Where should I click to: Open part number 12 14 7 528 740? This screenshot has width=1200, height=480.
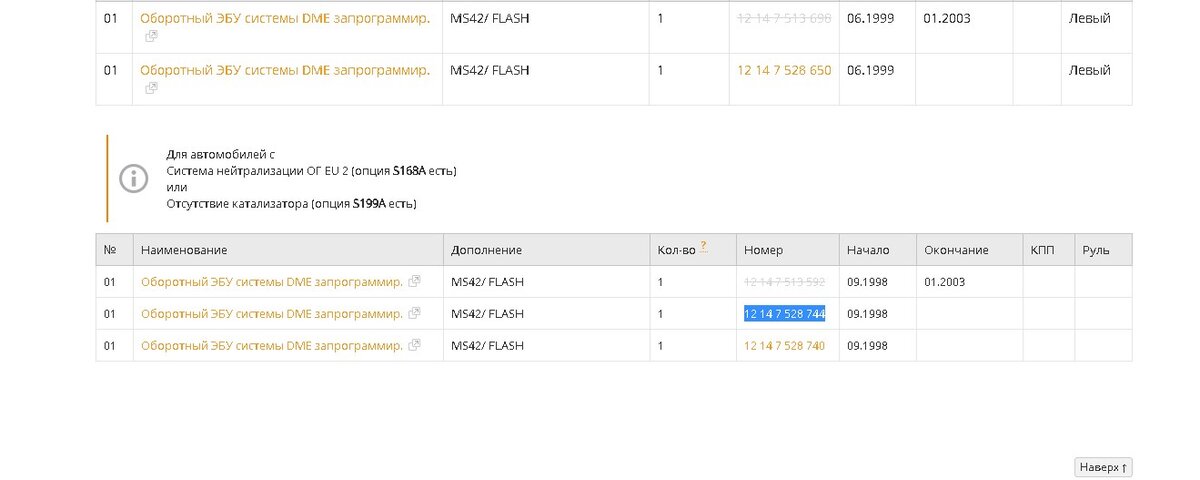[784, 346]
